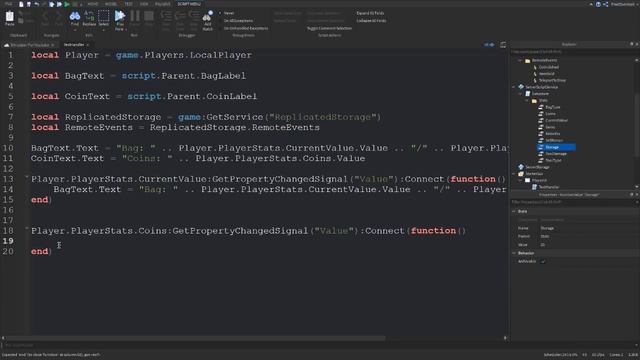The width and height of the screenshot is (640, 360).
Task: Select the TeleportToShop remote event
Action: 549,80
